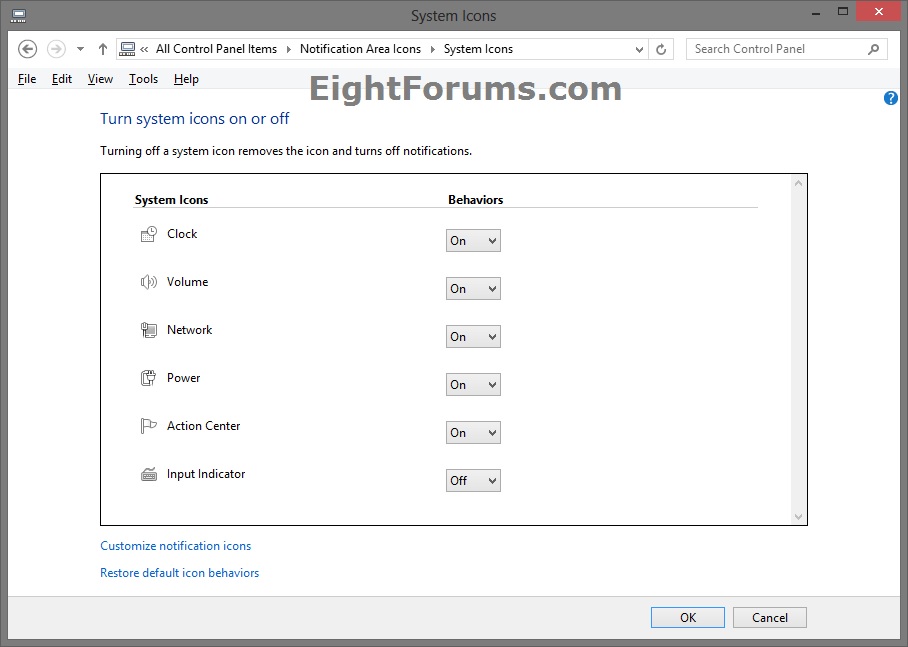
Task: Refresh the Control Panel address bar
Action: click(x=661, y=49)
